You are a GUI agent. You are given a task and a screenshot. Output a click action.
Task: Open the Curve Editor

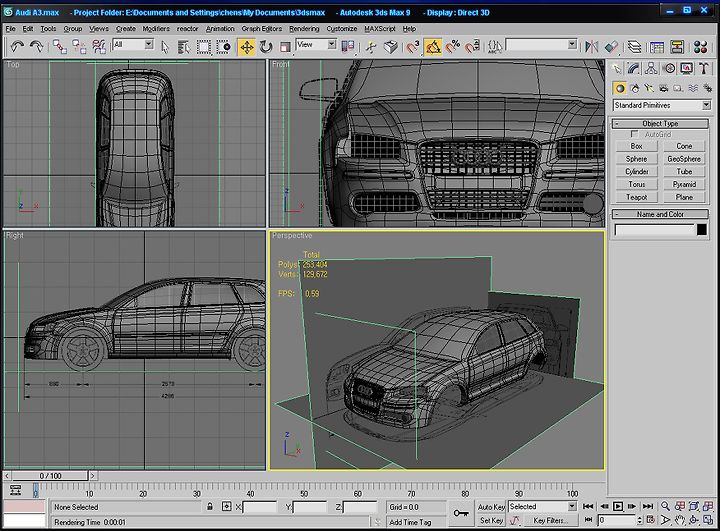point(657,46)
